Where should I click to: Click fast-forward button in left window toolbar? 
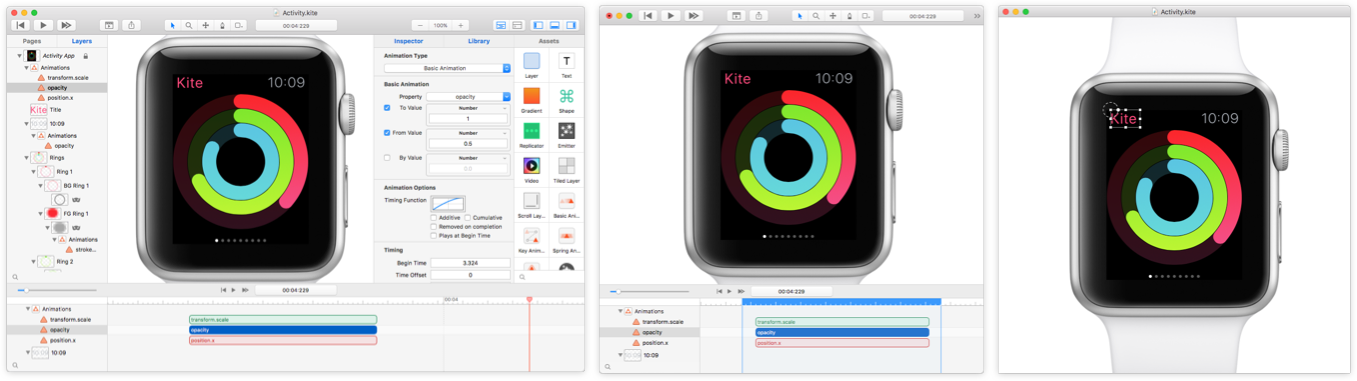point(66,25)
